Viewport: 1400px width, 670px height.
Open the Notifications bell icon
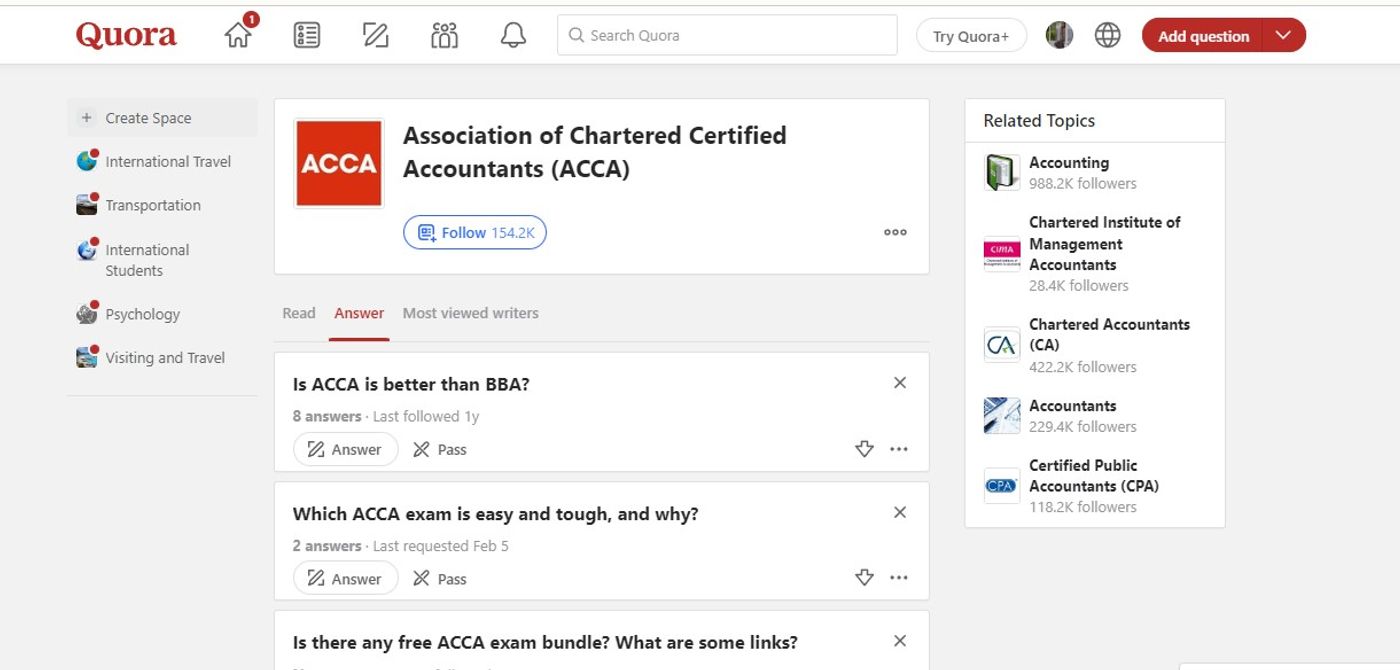coord(513,35)
